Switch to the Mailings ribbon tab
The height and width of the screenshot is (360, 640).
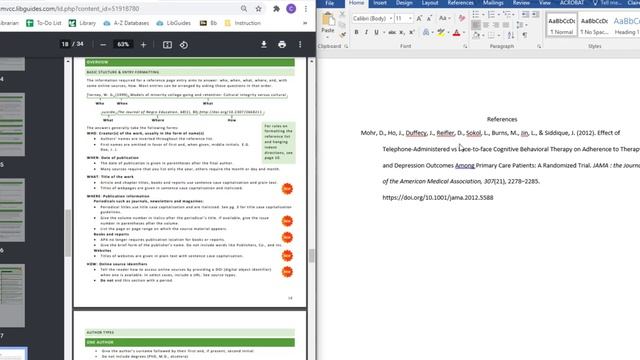(x=493, y=3)
